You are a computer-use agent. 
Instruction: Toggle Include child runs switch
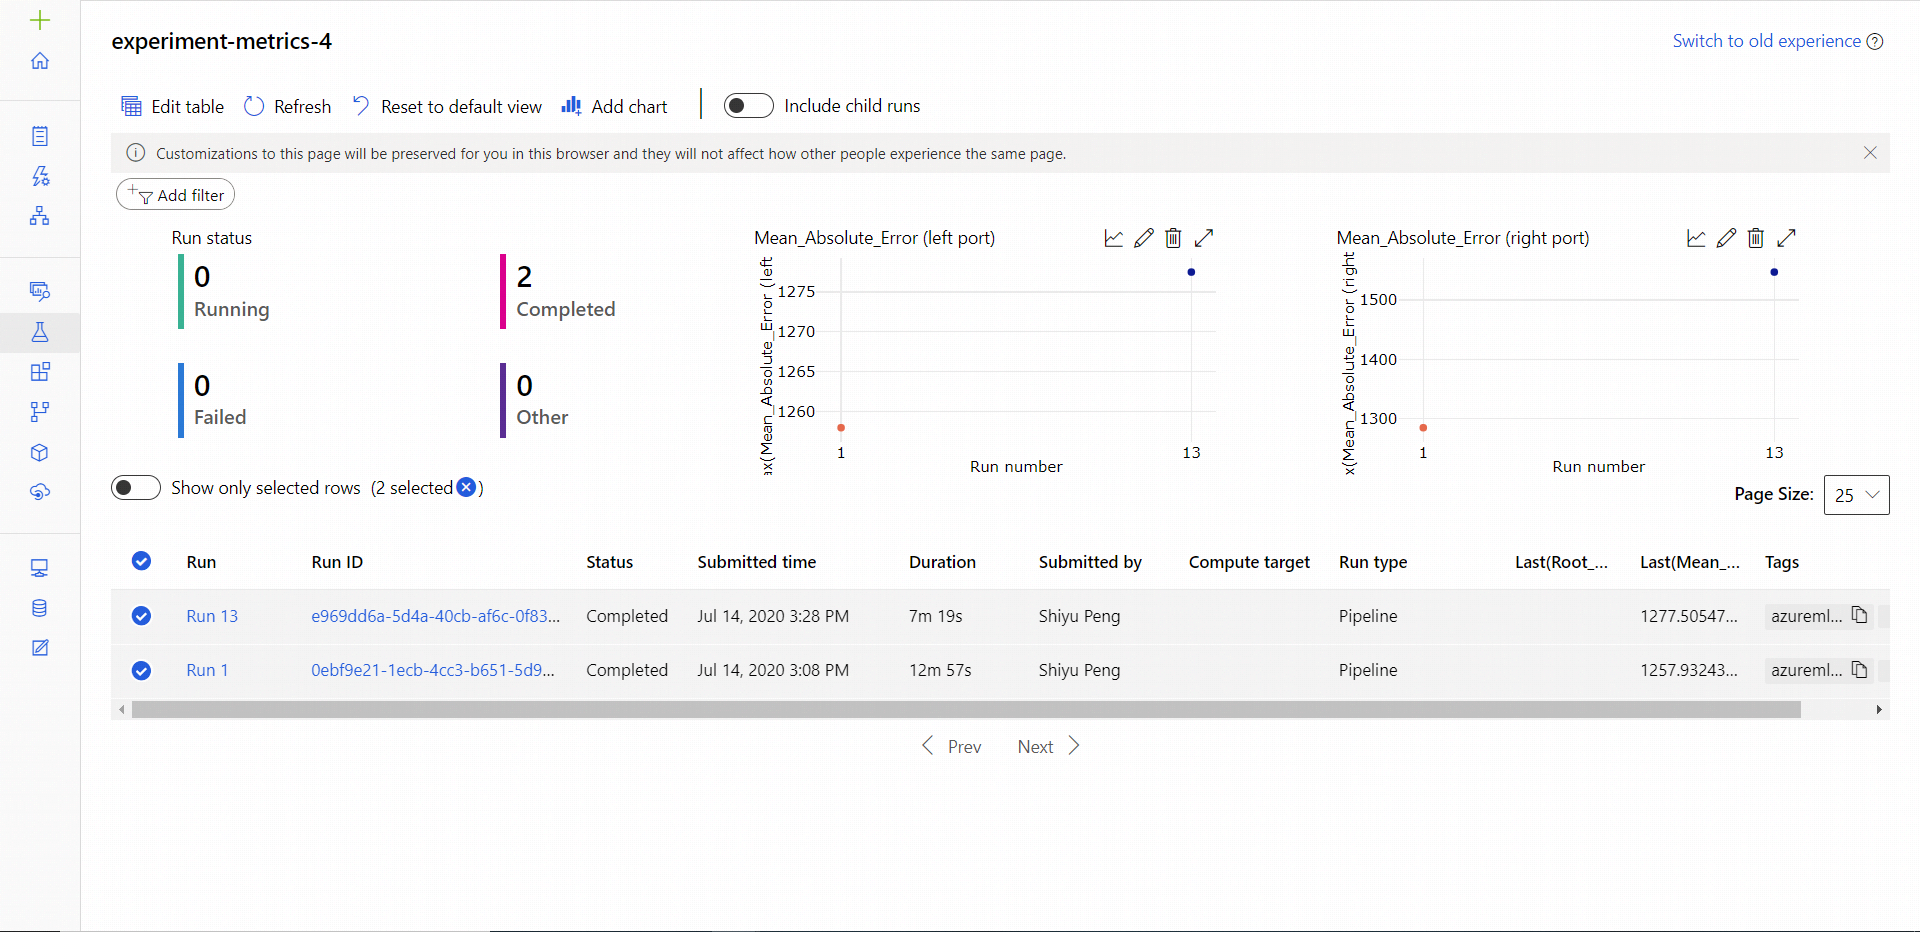(x=748, y=106)
